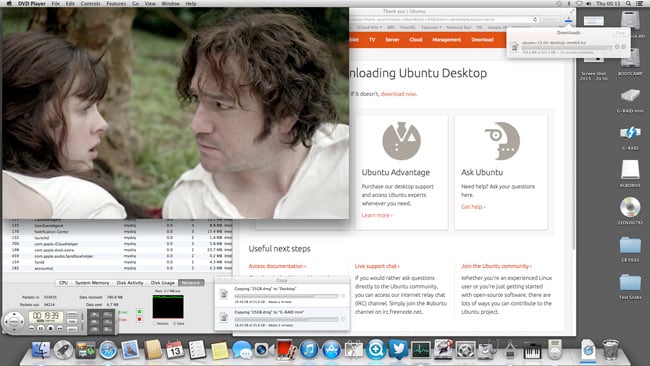Open Photo Booth icon in Dock
This screenshot has width=650, height=366.
[286, 350]
